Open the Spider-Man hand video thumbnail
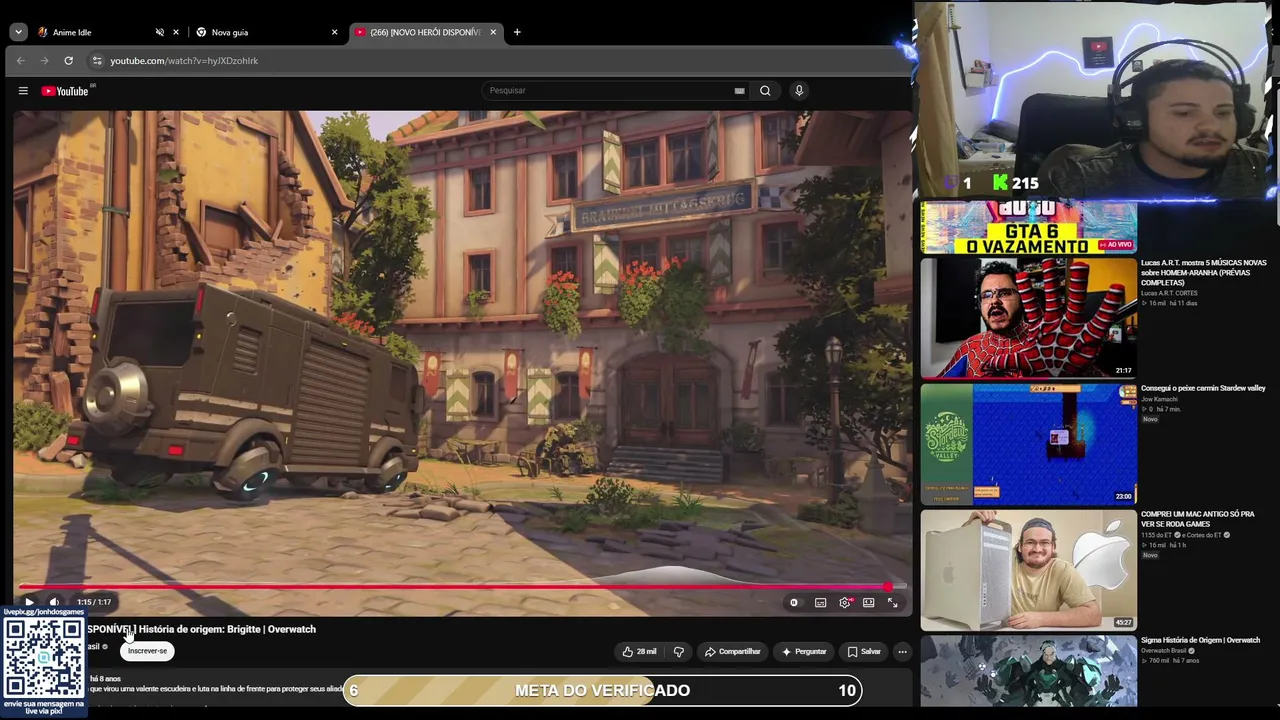1280x720 pixels. point(1028,318)
